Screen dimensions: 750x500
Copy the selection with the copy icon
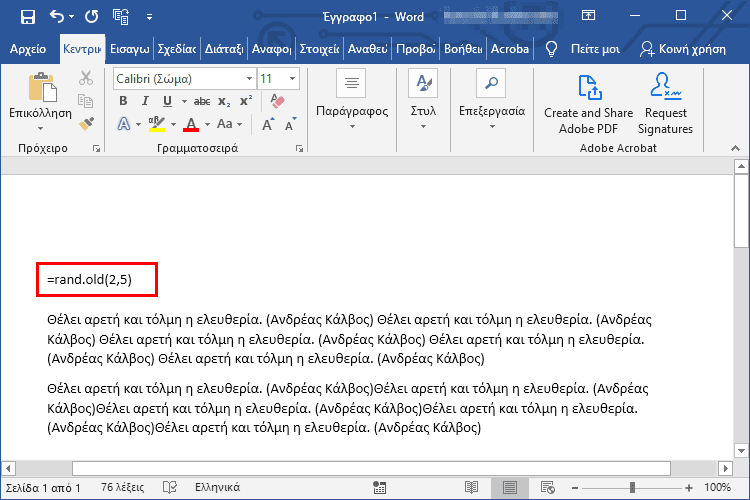tap(86, 101)
